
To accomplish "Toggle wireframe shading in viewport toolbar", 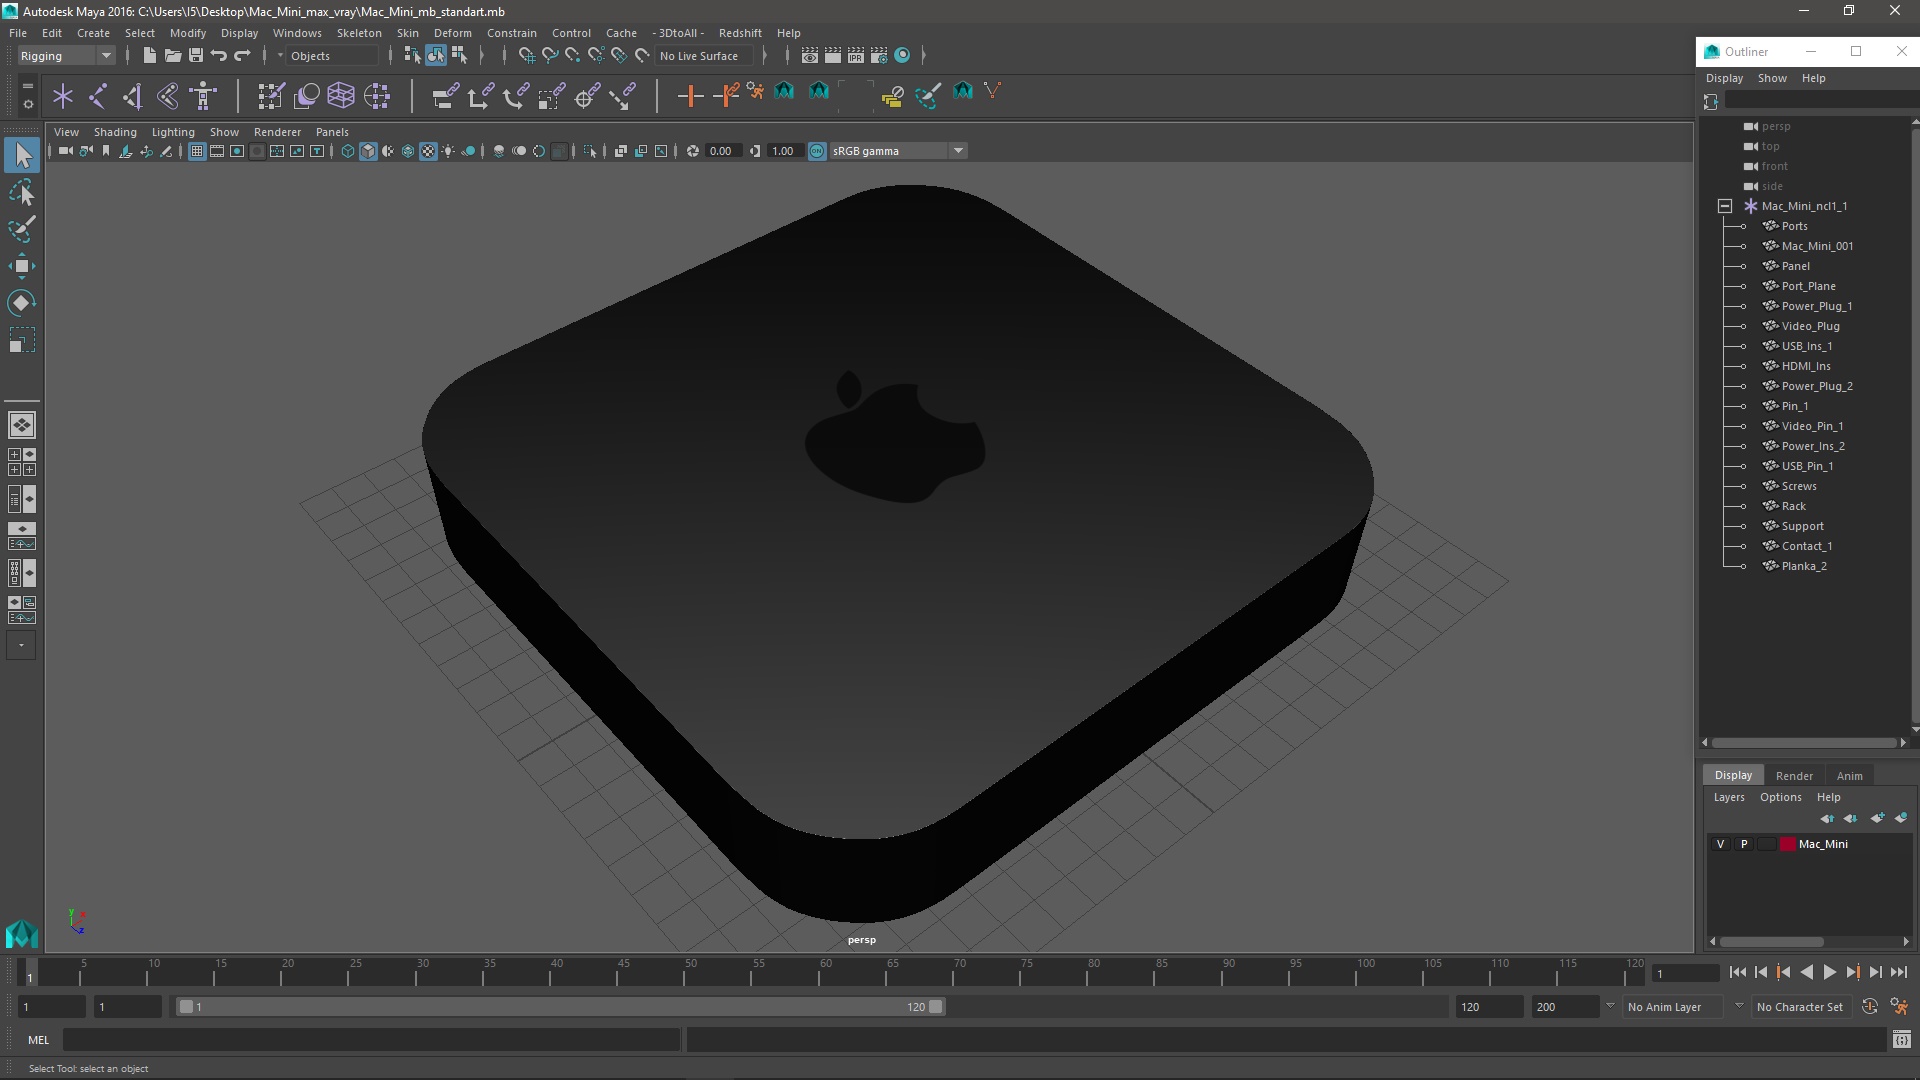I will pyautogui.click(x=348, y=151).
